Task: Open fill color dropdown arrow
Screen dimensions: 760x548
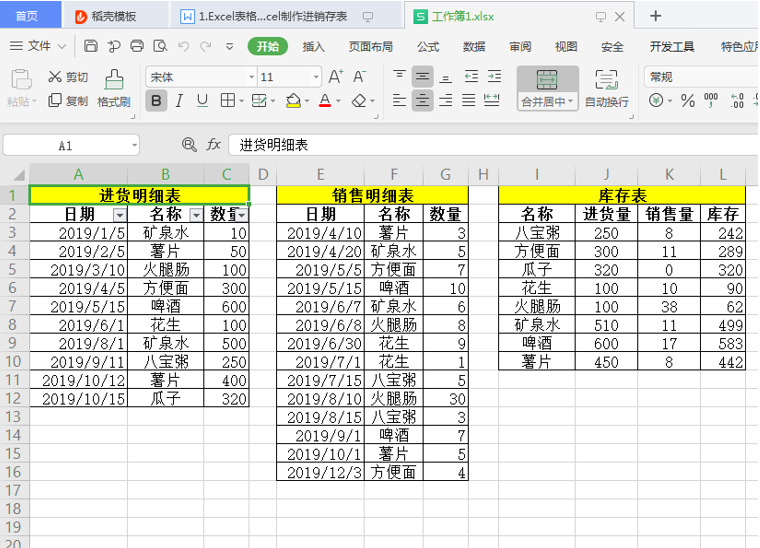Action: click(307, 101)
